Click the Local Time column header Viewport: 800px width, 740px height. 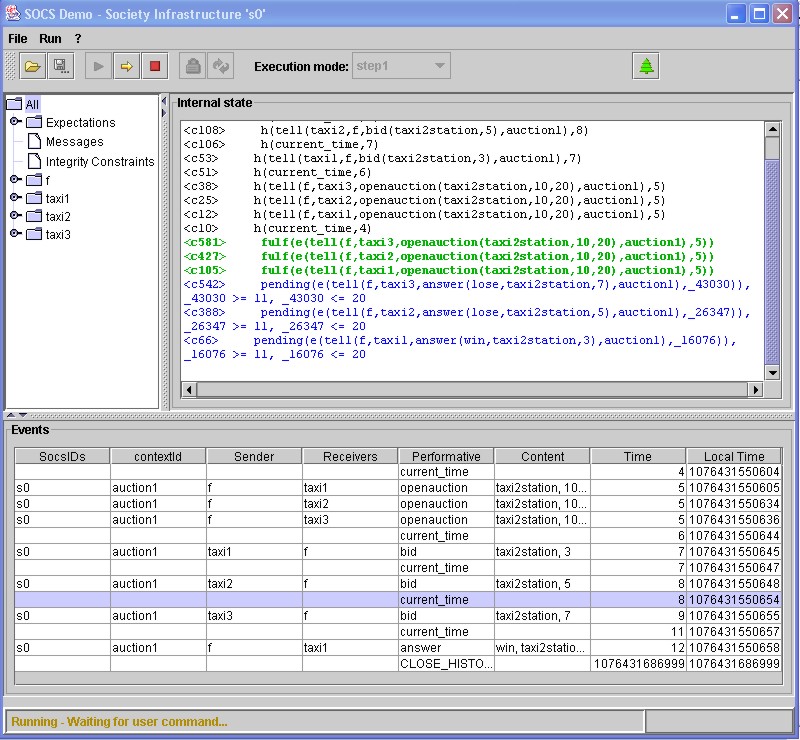[733, 456]
